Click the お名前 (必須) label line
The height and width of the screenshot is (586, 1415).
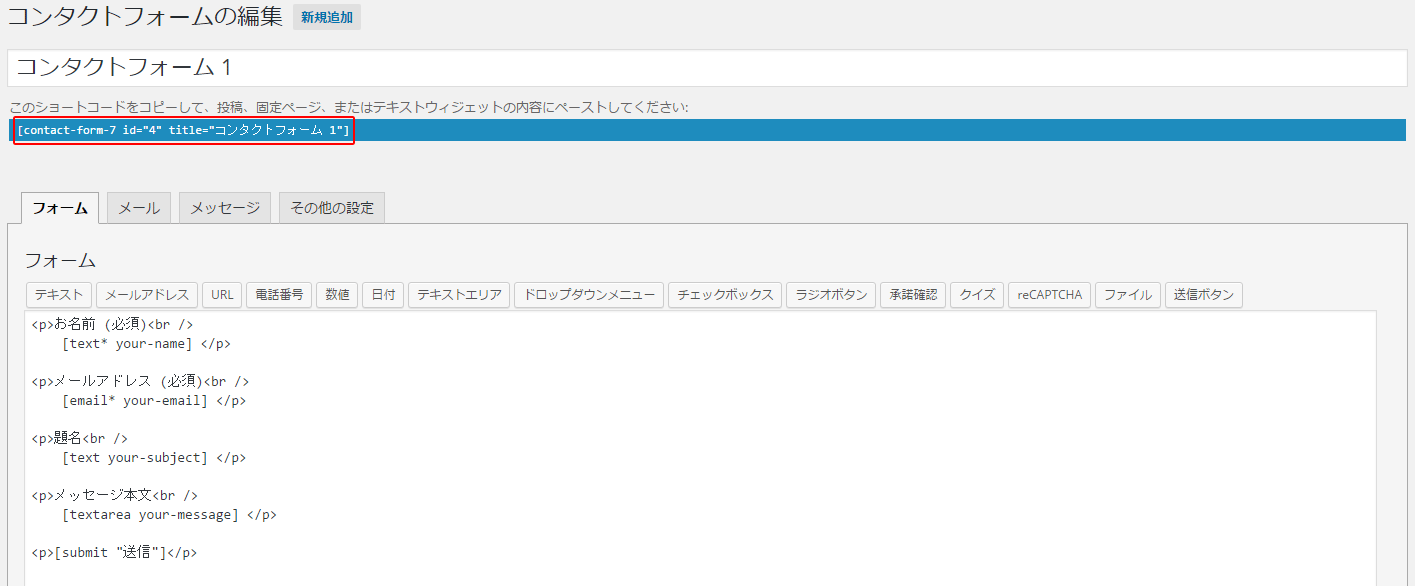(x=112, y=324)
